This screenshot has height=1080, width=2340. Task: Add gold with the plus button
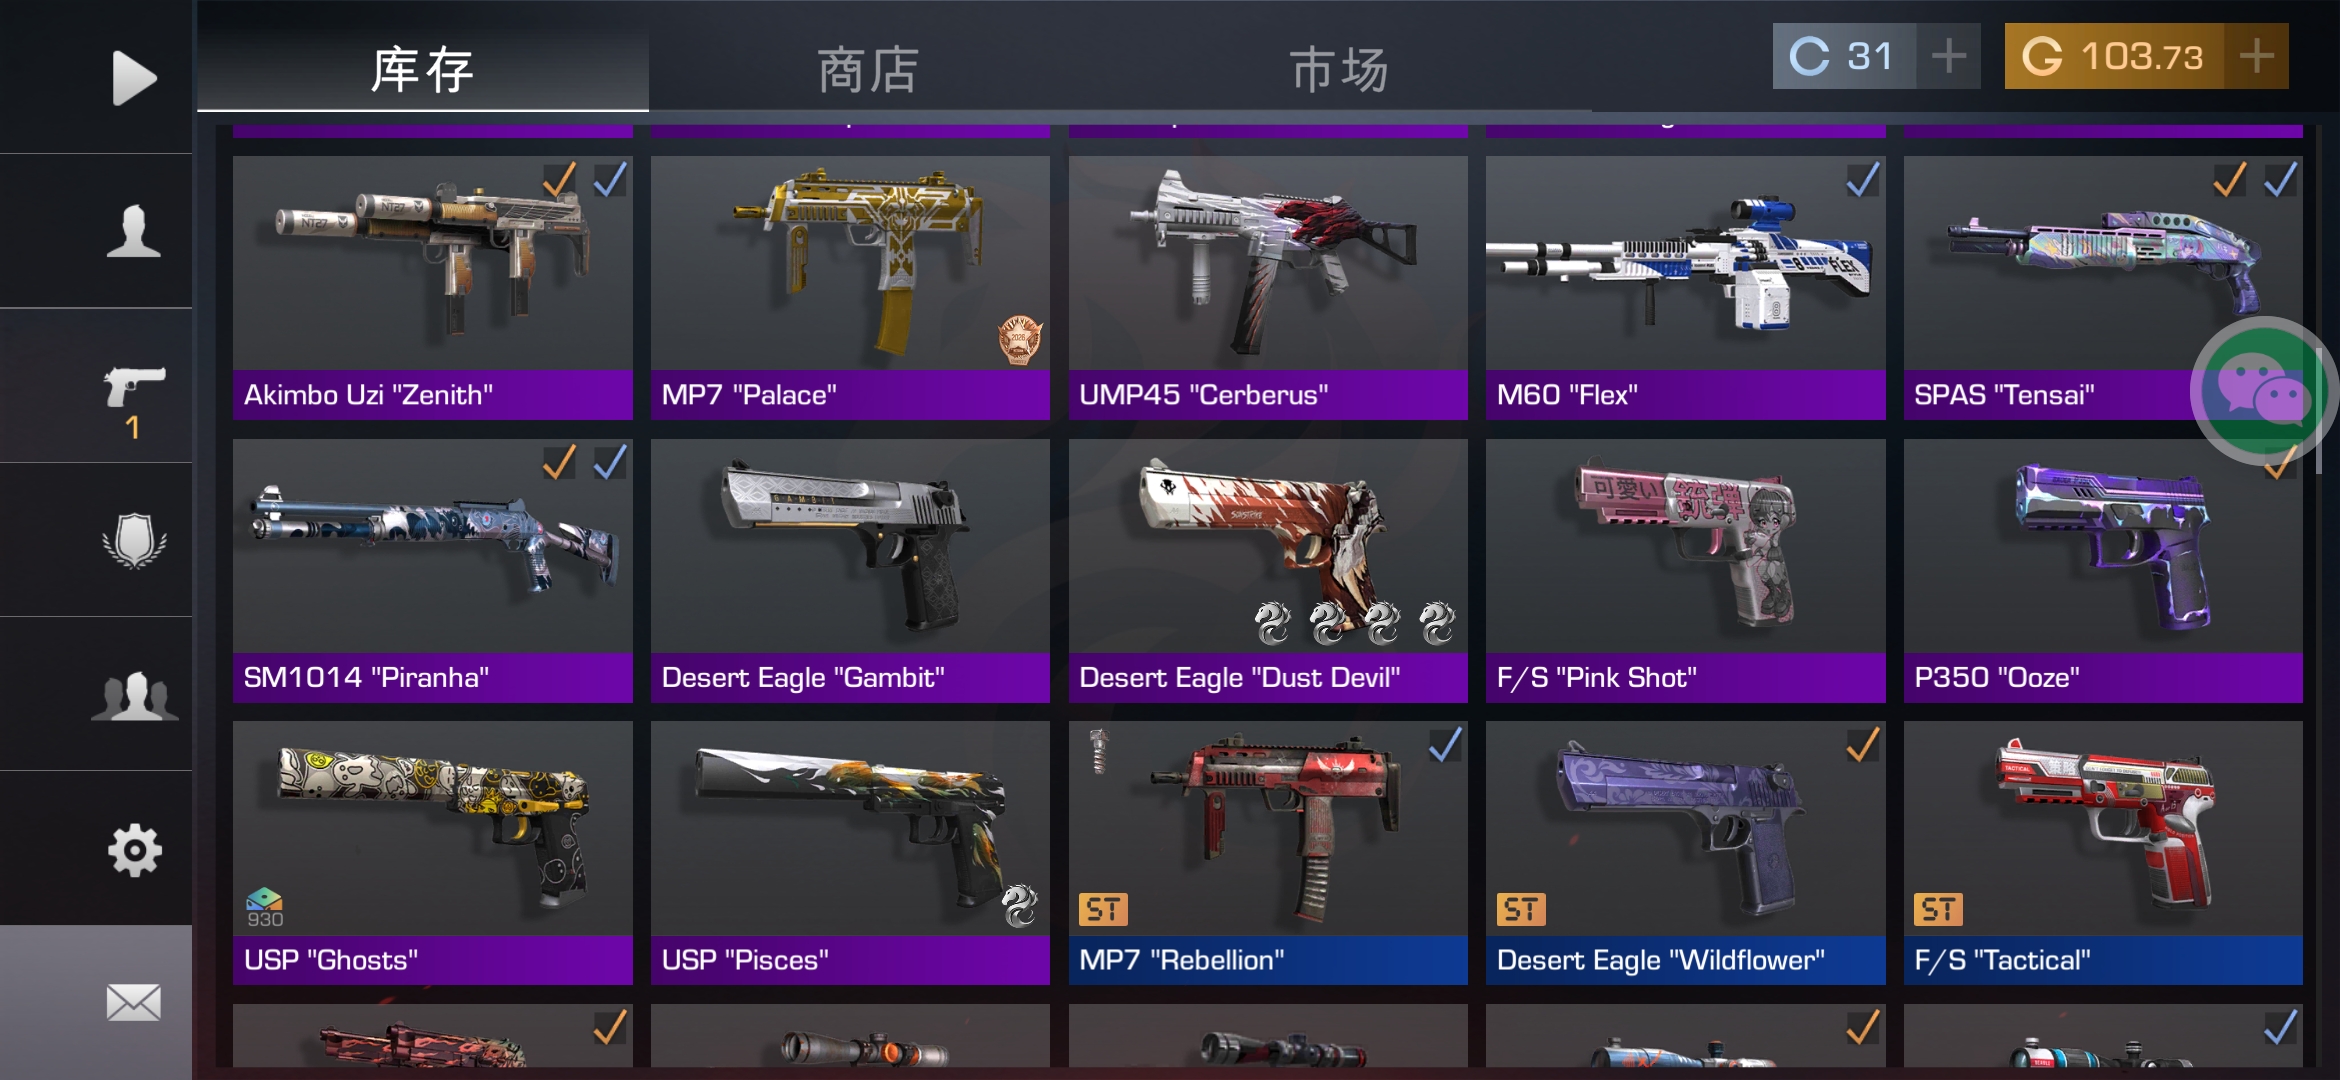2256,56
